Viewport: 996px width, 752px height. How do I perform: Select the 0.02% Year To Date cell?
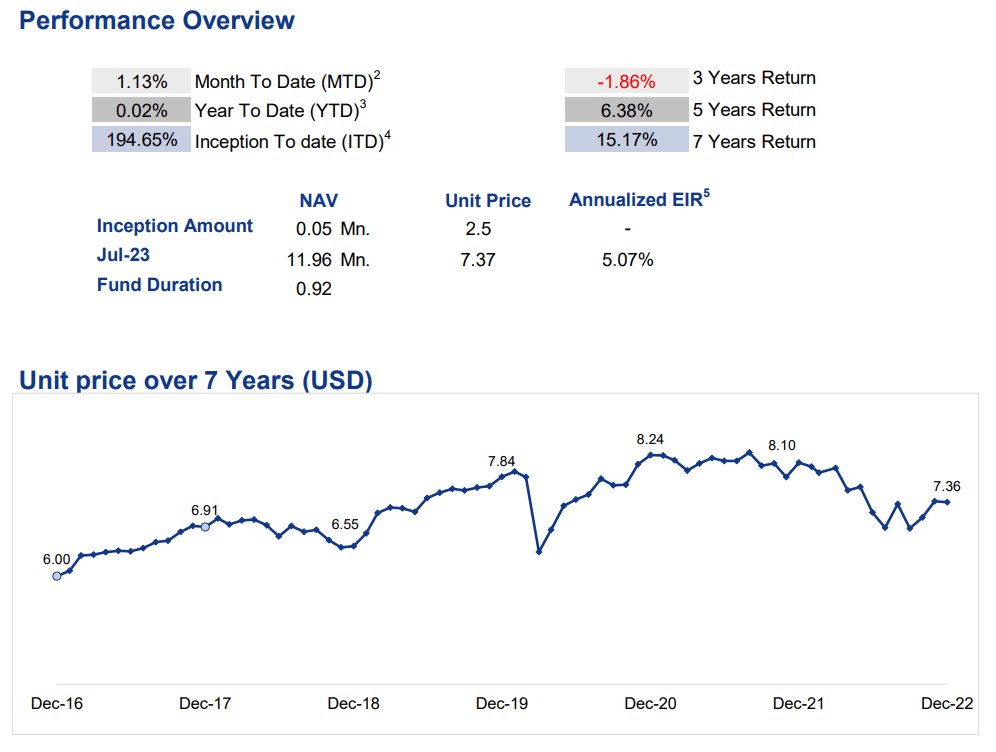pyautogui.click(x=142, y=110)
